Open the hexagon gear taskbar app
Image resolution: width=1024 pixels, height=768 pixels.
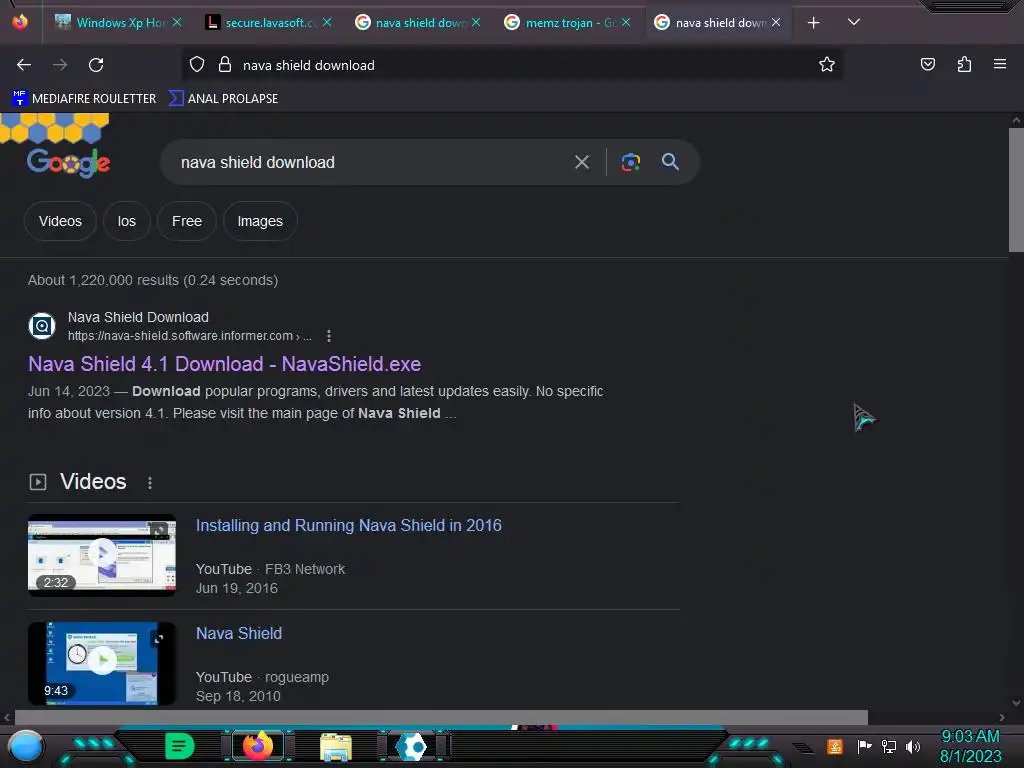click(x=413, y=747)
